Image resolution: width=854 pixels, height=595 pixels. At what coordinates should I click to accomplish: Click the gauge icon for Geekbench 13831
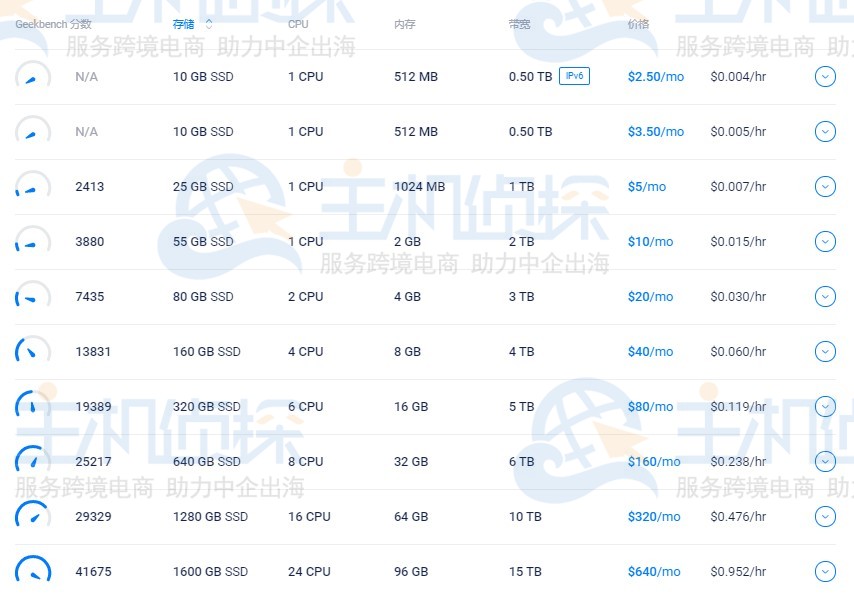(32, 352)
